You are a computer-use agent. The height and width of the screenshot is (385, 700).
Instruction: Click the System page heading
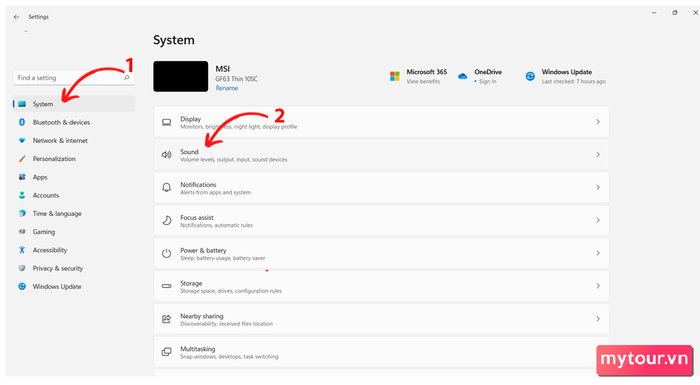point(174,40)
